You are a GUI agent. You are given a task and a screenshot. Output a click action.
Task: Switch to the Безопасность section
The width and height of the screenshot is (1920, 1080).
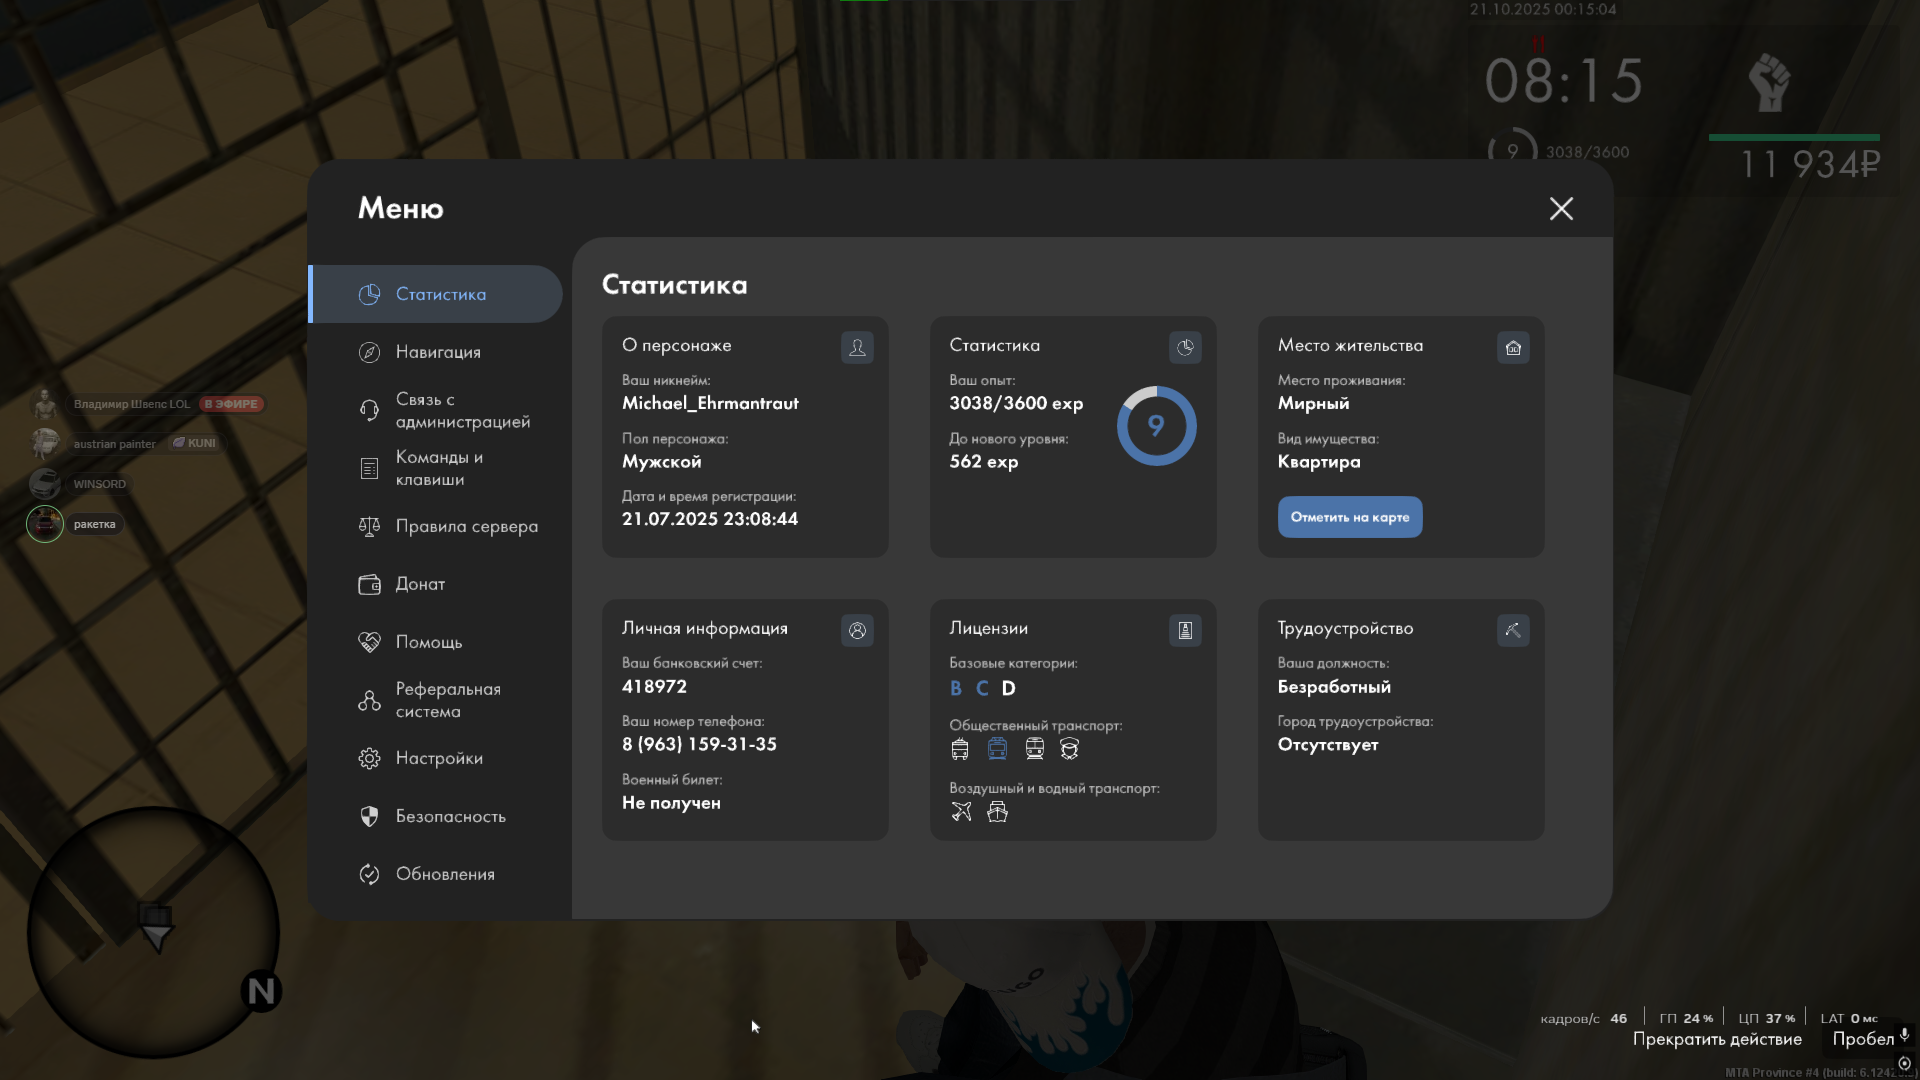click(x=450, y=816)
